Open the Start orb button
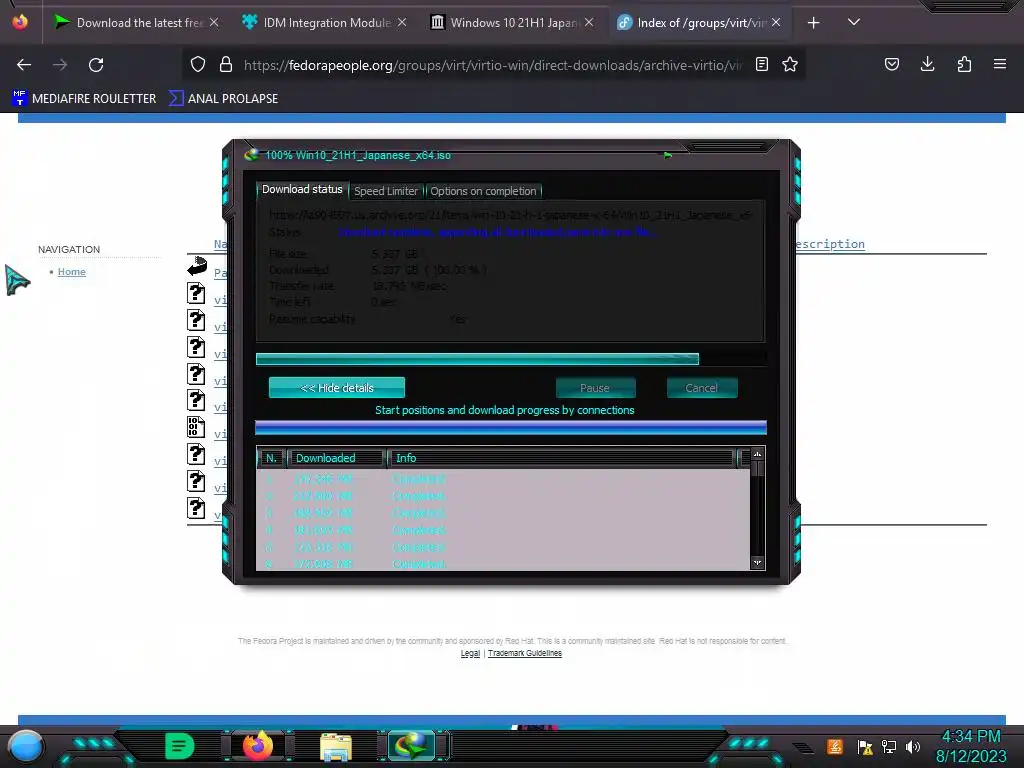 tap(25, 746)
